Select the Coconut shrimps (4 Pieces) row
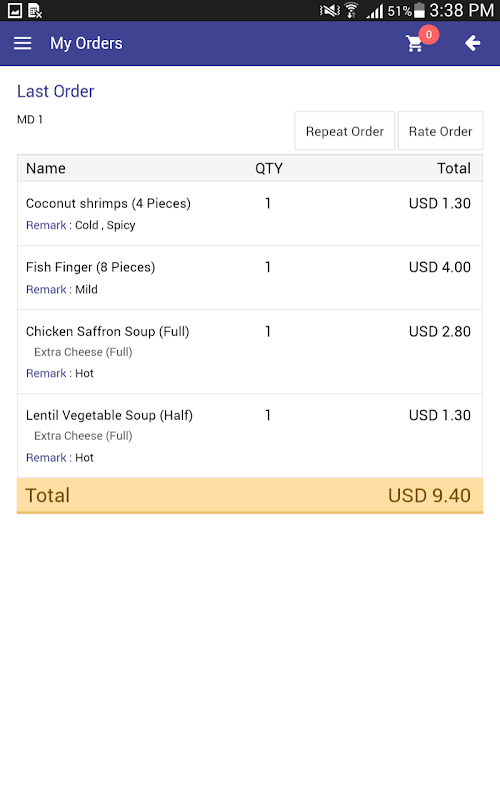Screen dimensions: 500x800 point(250,214)
